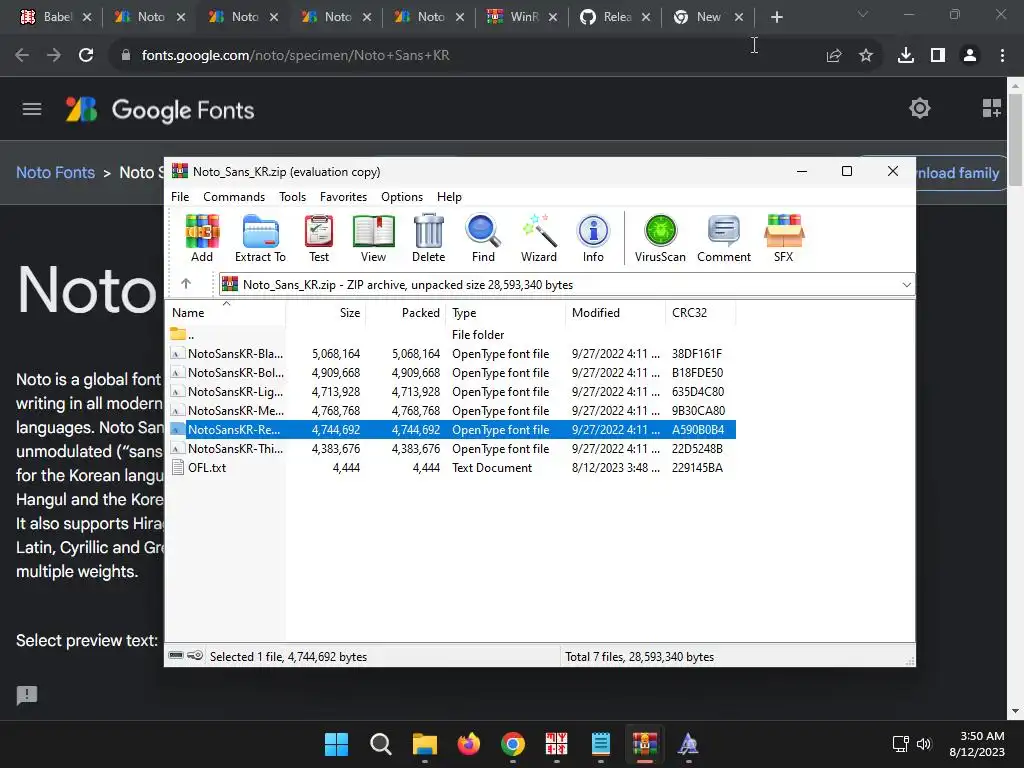
Task: Click the key password icon in status bar
Action: click(x=195, y=656)
